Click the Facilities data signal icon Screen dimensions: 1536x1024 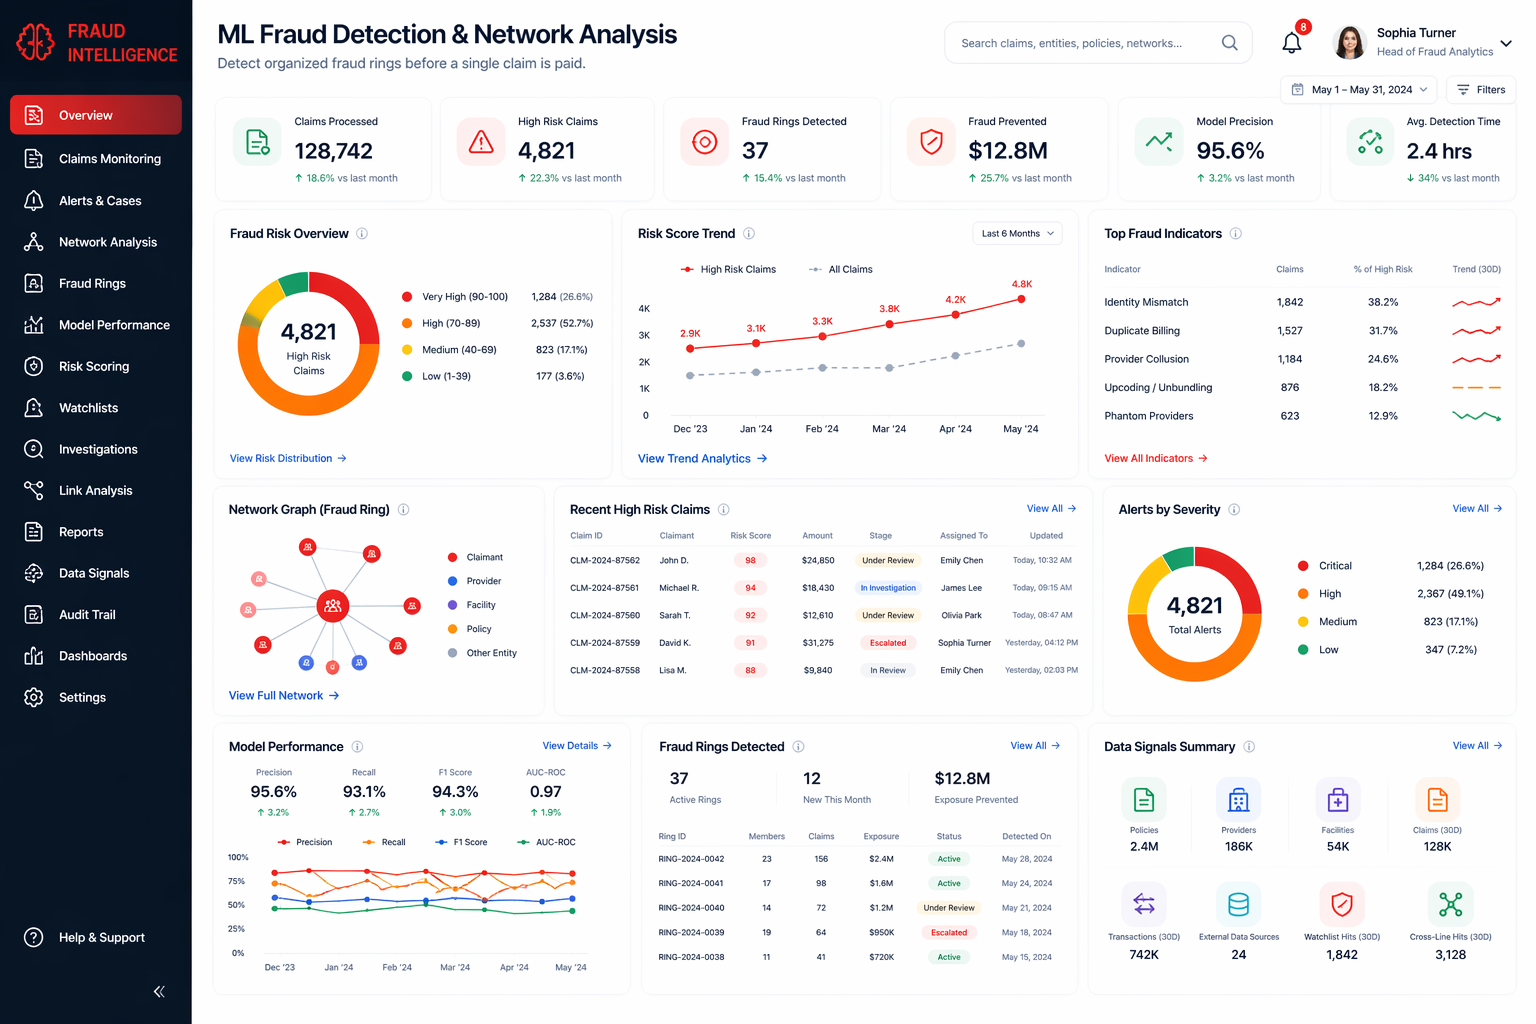pos(1338,800)
